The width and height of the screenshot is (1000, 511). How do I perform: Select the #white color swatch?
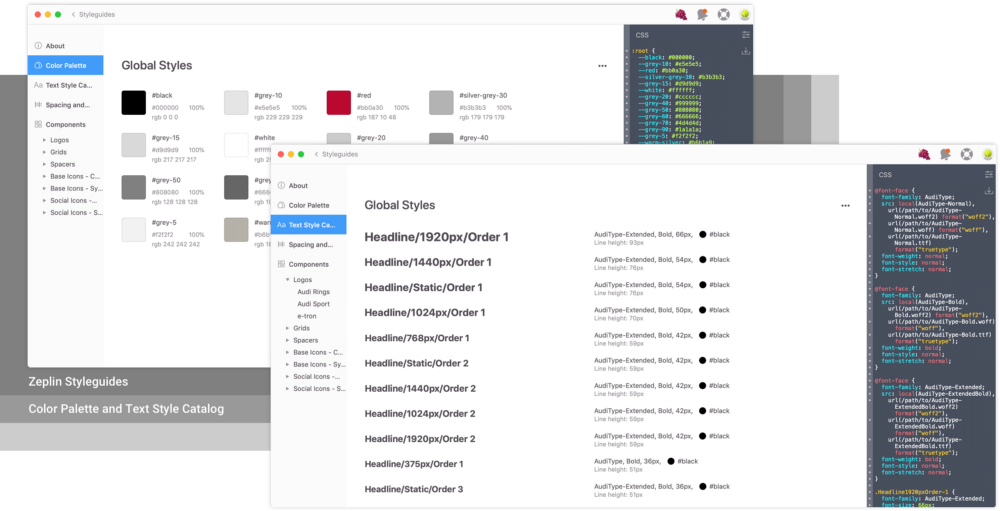(x=236, y=145)
